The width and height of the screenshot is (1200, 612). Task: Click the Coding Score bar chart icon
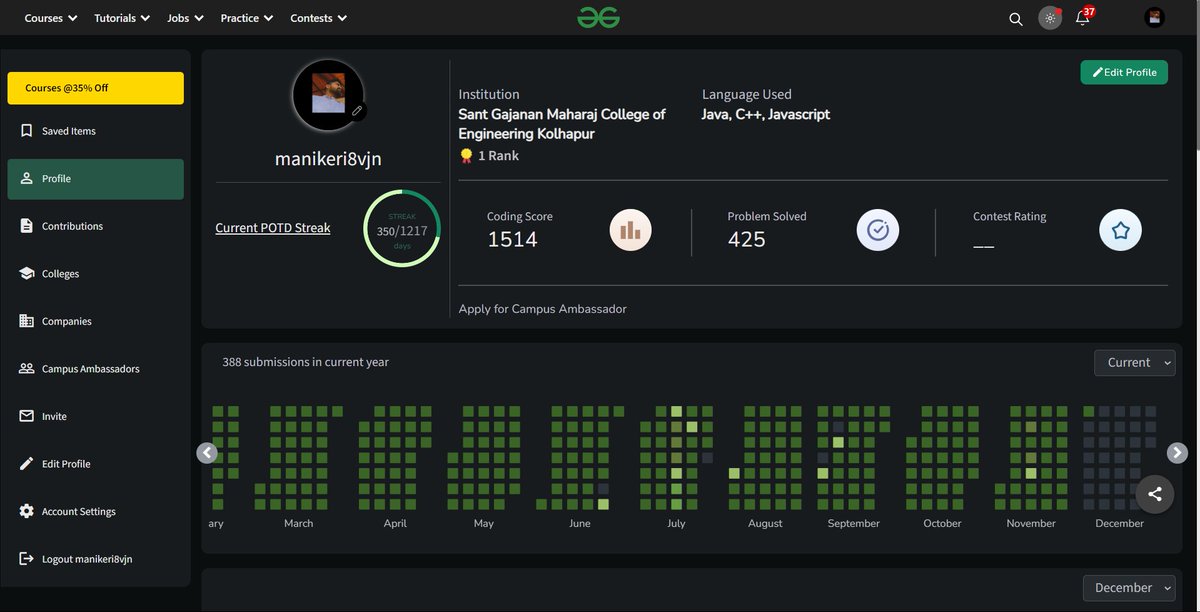(x=630, y=229)
